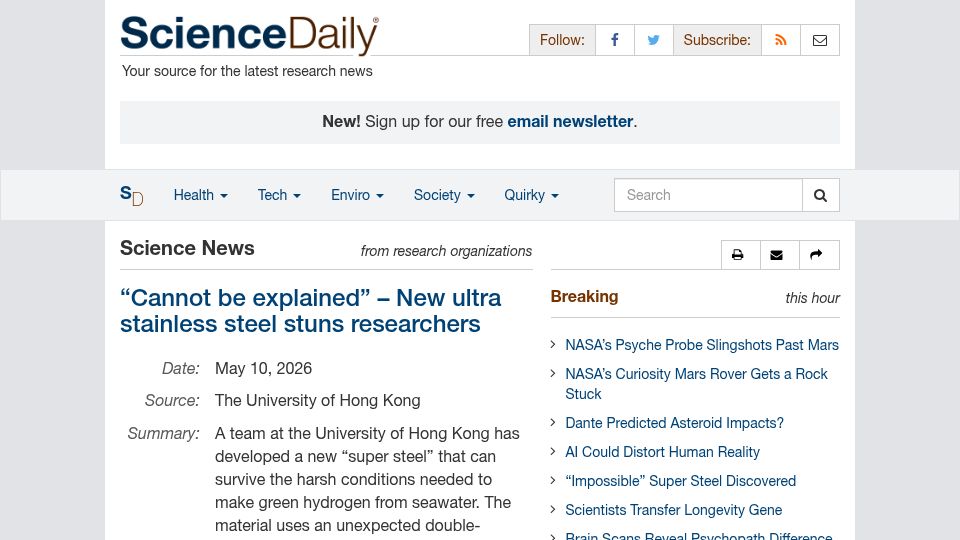Expand the Quirky menu dropdown
This screenshot has height=540, width=960.
coord(531,195)
